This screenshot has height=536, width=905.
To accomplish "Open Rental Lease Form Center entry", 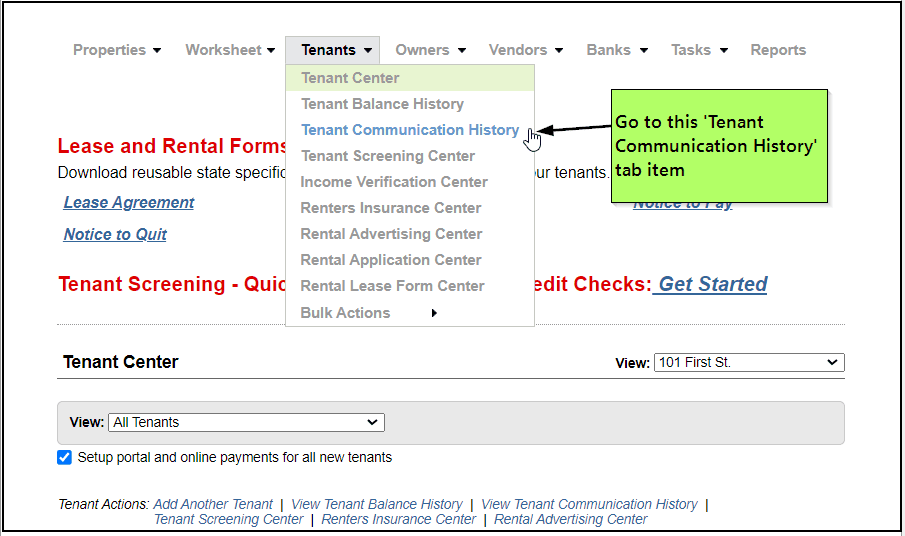I will tap(392, 286).
